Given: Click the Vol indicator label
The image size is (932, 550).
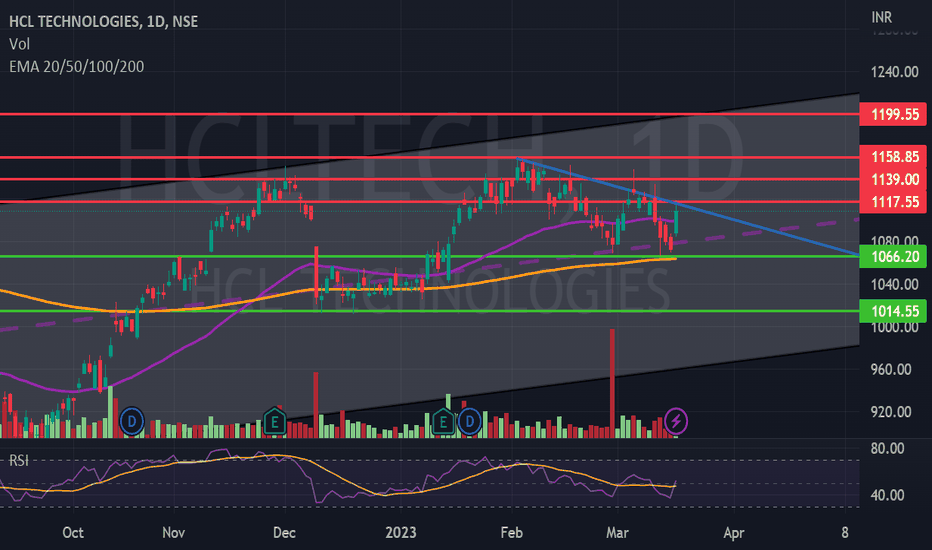Looking at the screenshot, I should pos(19,44).
